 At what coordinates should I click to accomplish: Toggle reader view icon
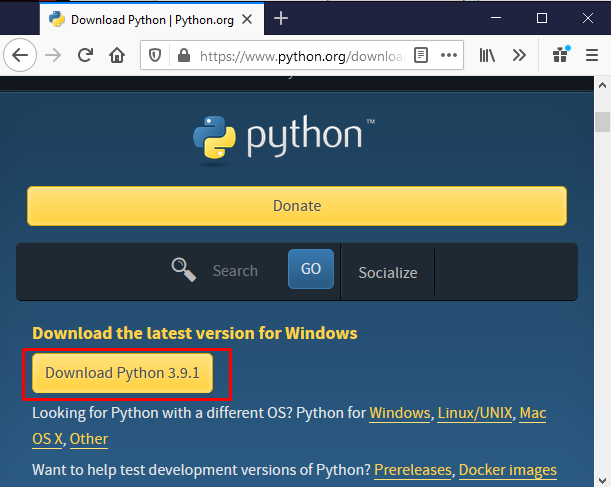coord(421,55)
